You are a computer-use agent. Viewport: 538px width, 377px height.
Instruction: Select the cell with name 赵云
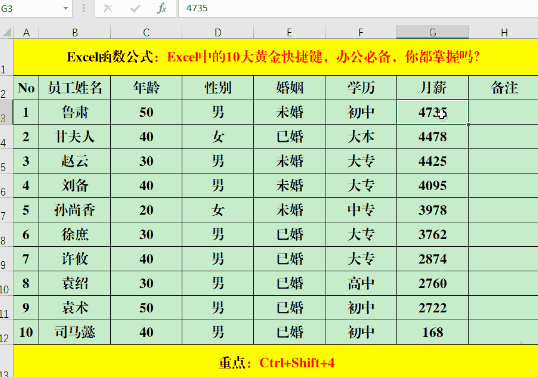[x=75, y=161]
